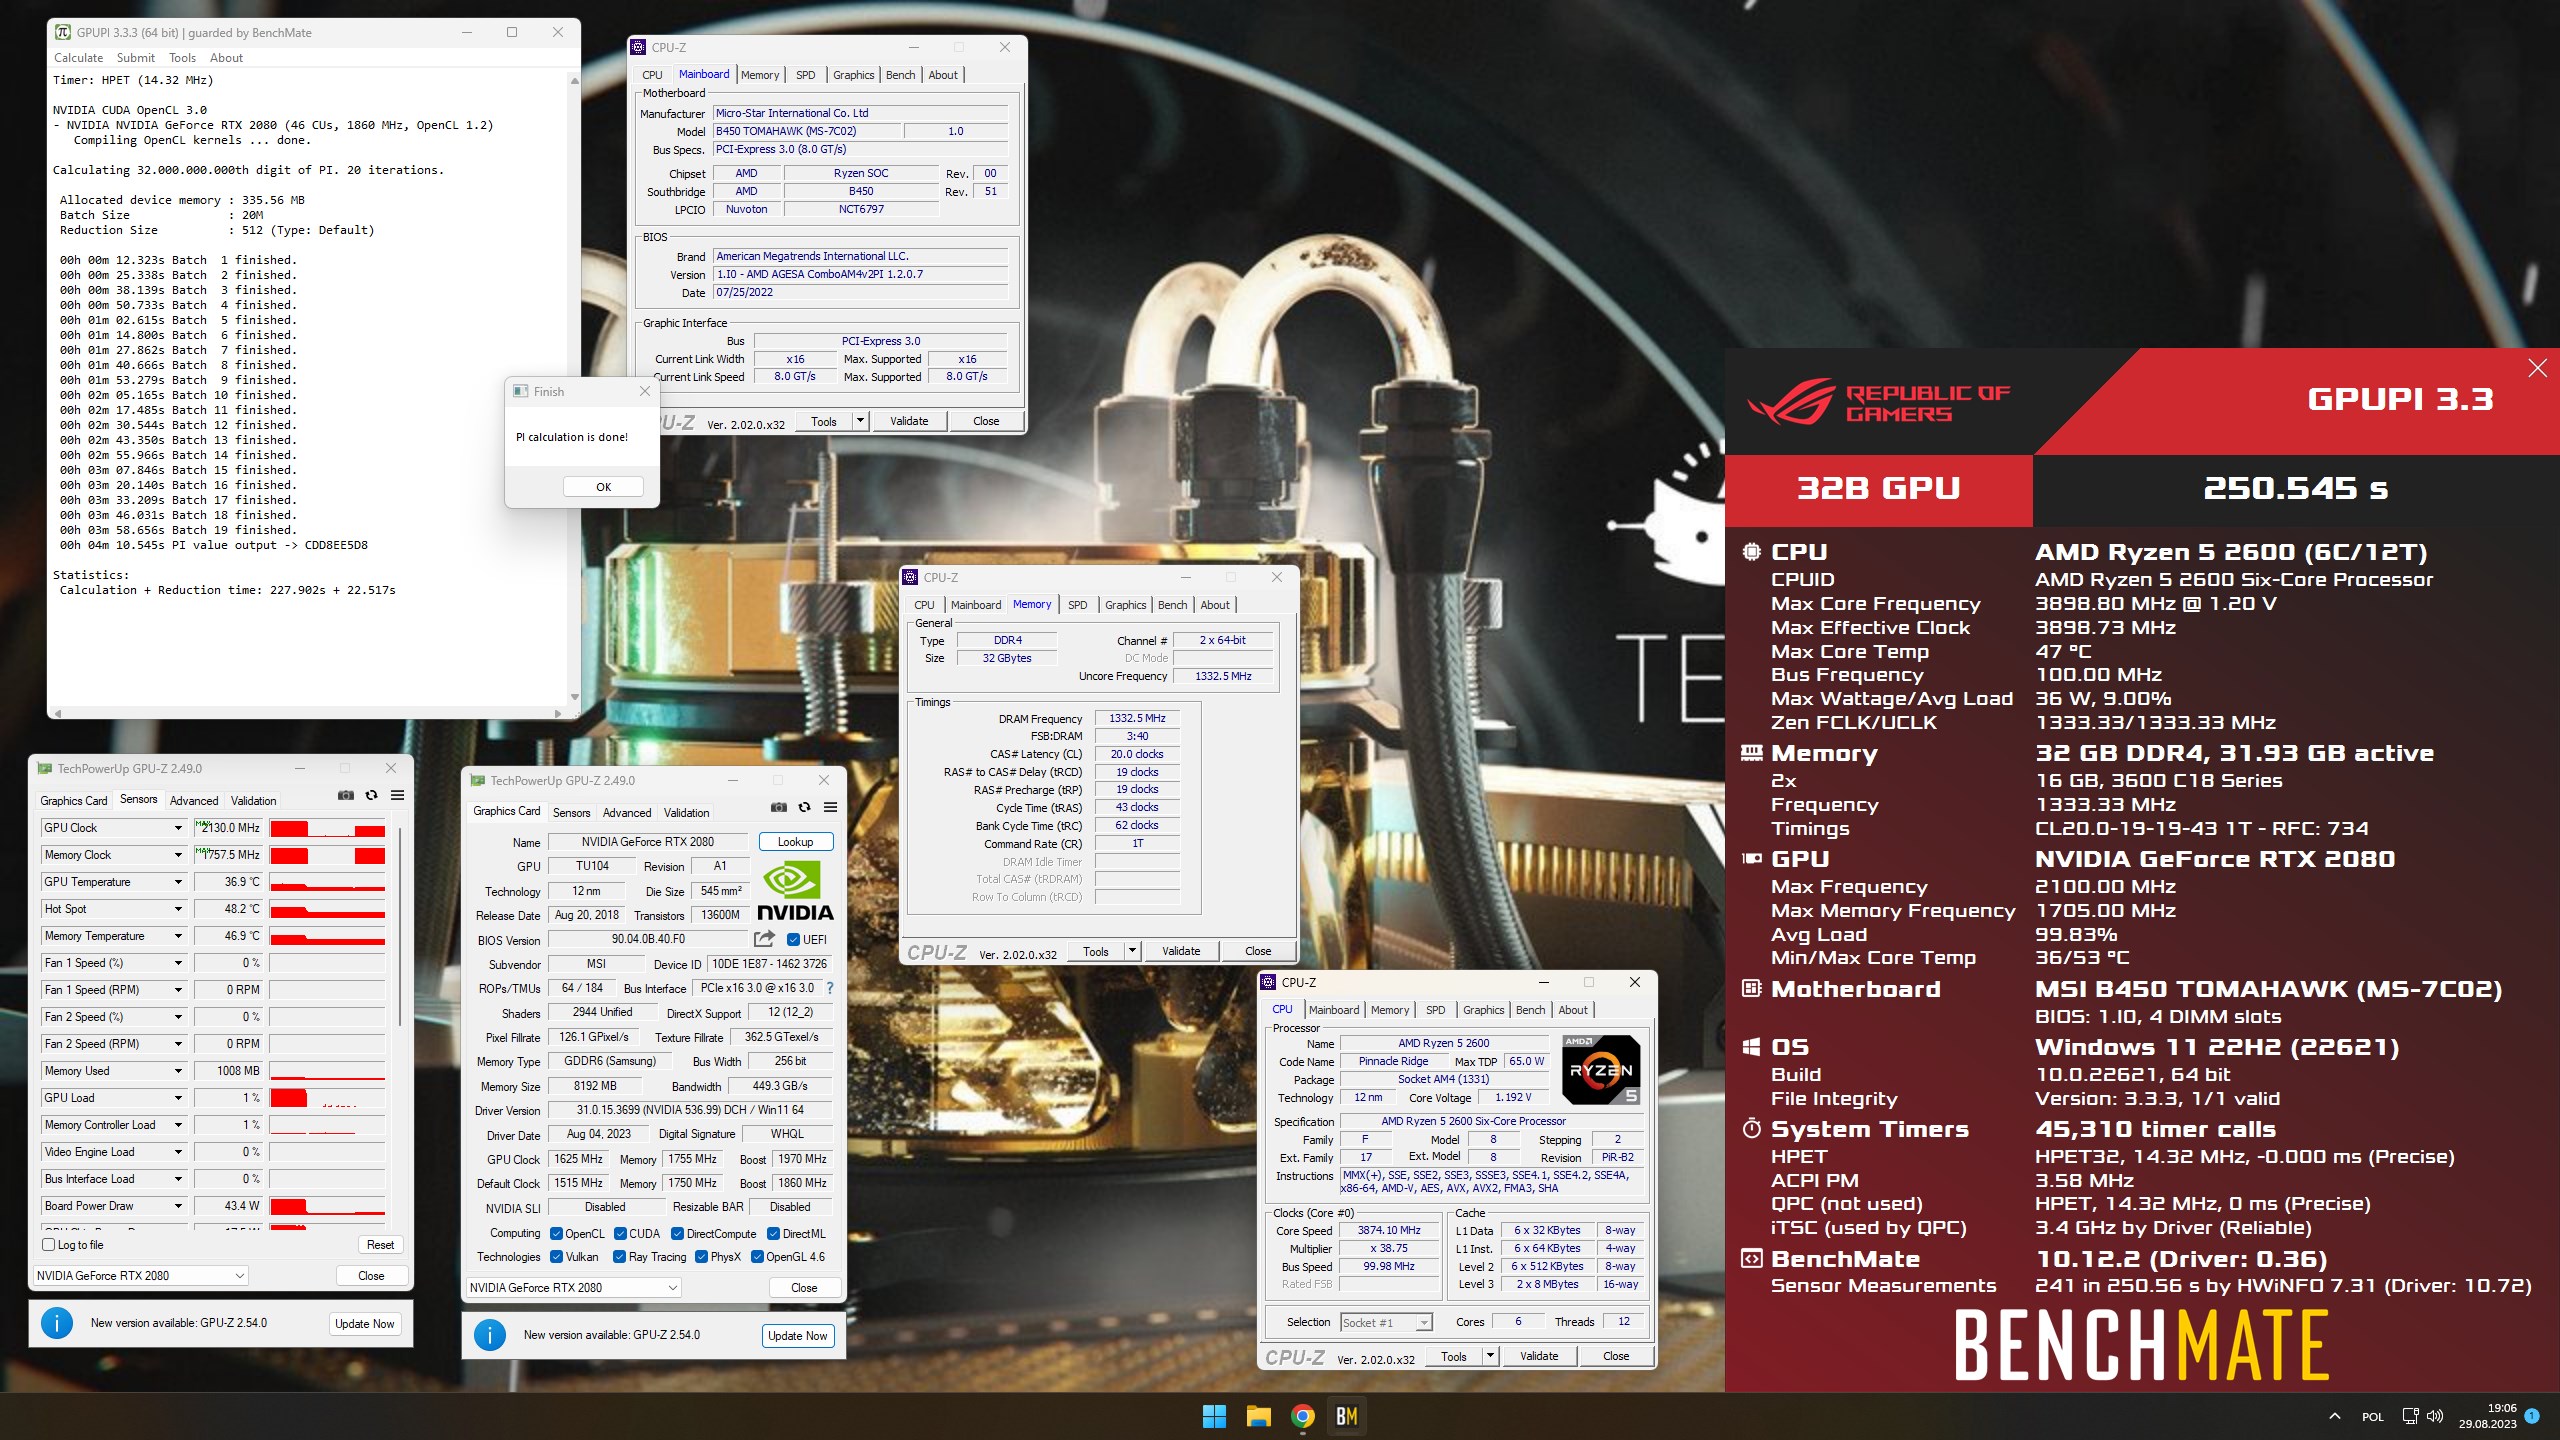Toggle the UEFI checkbox in GPU-Z
Screen dimensions: 2560x1440
(x=793, y=939)
